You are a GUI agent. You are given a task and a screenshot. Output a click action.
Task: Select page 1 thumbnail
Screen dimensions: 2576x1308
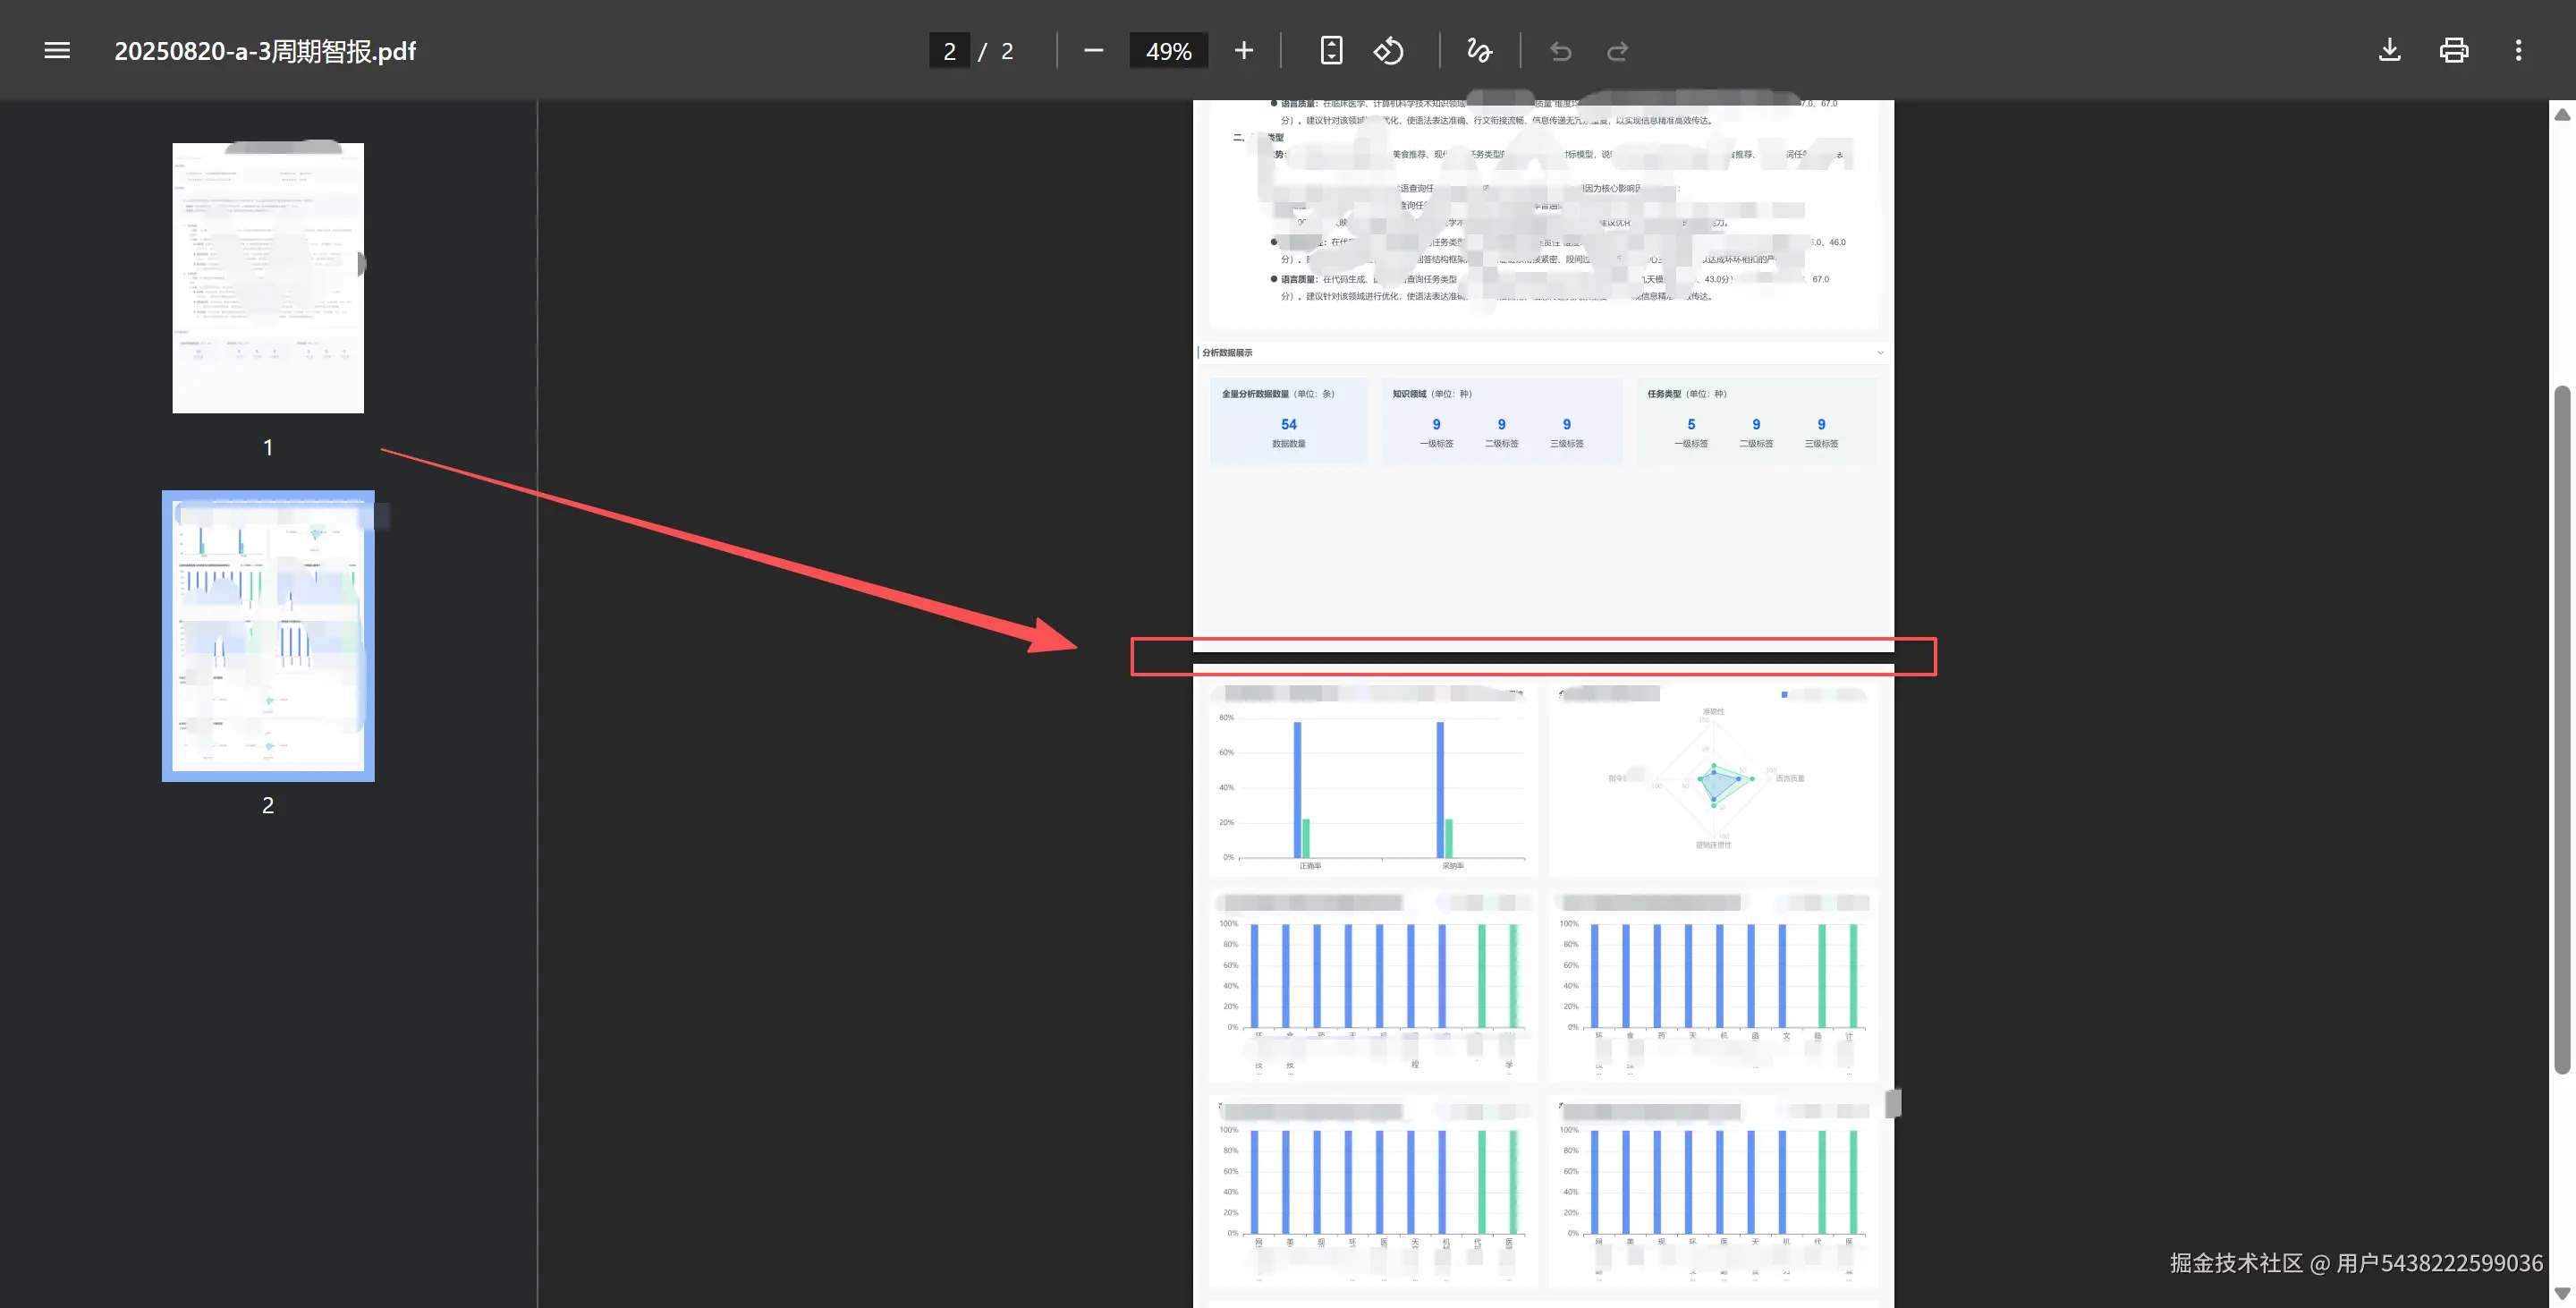click(268, 277)
